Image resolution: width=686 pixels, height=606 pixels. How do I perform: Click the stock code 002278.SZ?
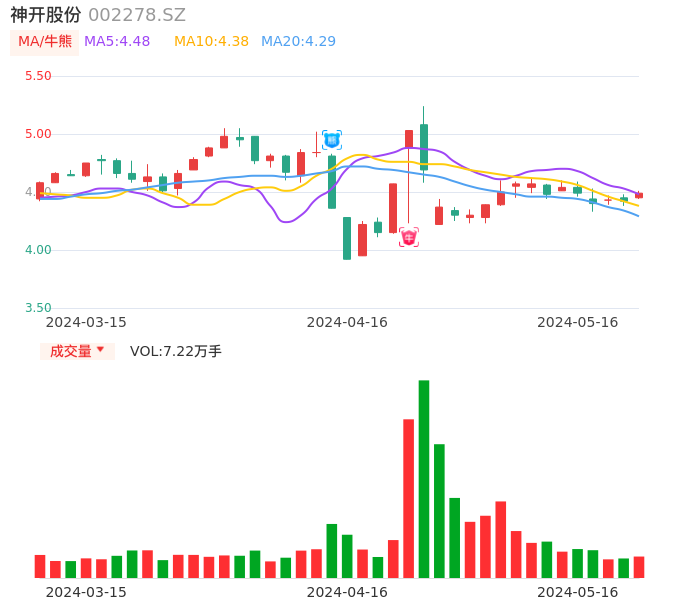point(137,15)
